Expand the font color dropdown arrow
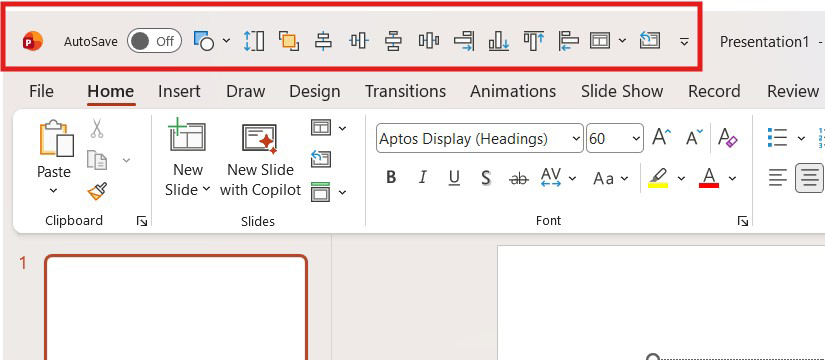Screen dimensions: 825x360 coord(732,178)
